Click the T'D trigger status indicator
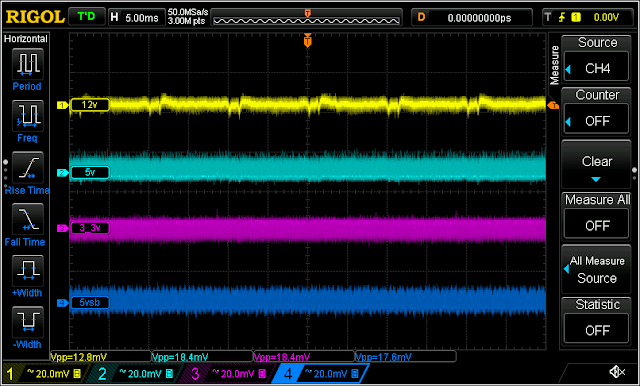Viewport: 640px width, 386px height. 86,17
